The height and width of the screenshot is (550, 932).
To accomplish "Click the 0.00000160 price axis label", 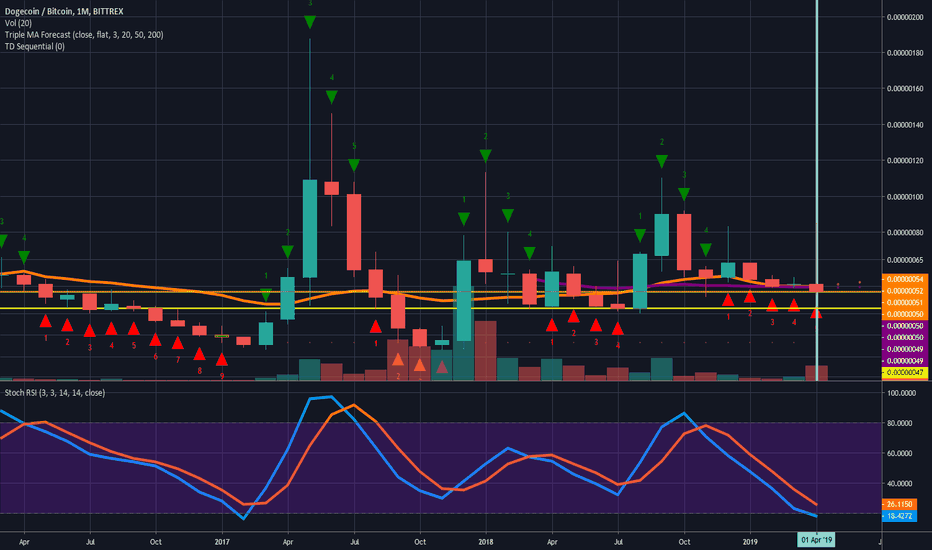I will pos(905,89).
